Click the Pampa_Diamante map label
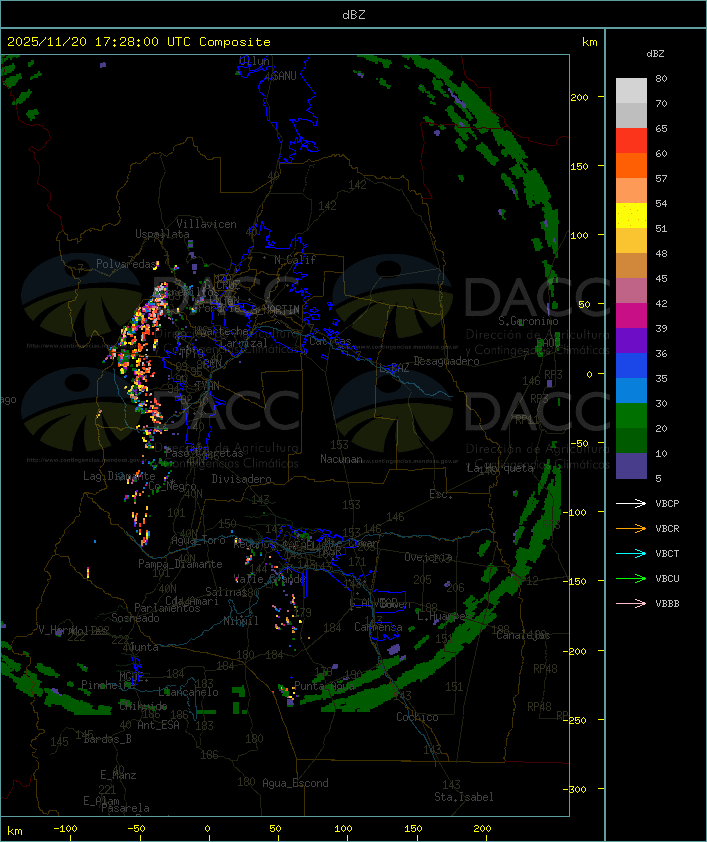Image resolution: width=707 pixels, height=842 pixels. 180,564
